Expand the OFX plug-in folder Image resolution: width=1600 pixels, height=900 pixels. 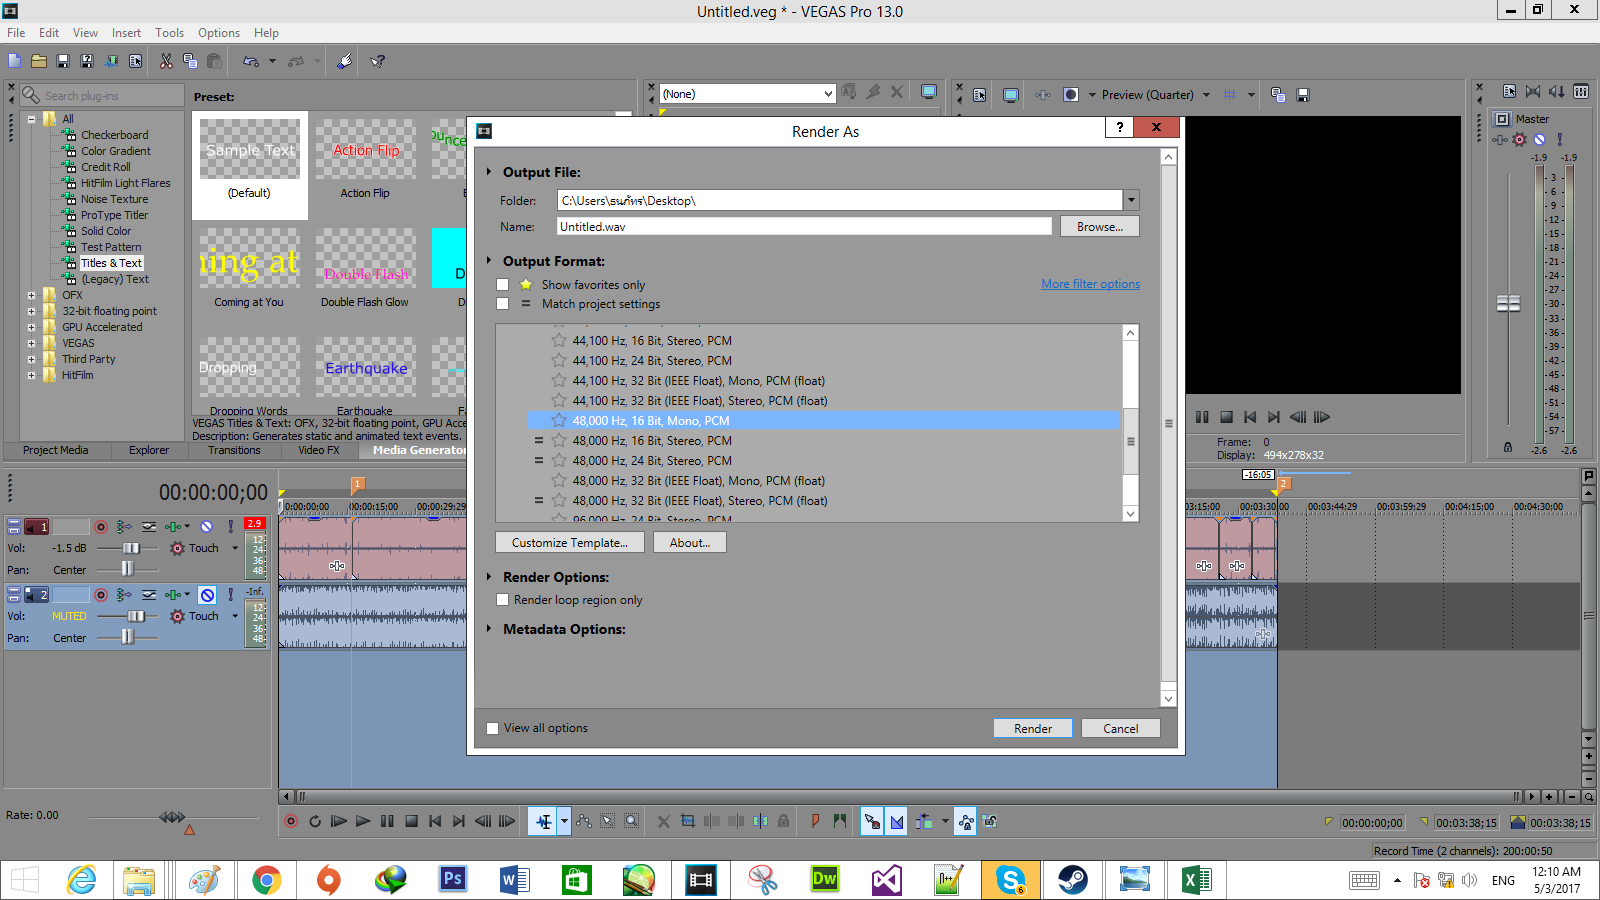31,295
